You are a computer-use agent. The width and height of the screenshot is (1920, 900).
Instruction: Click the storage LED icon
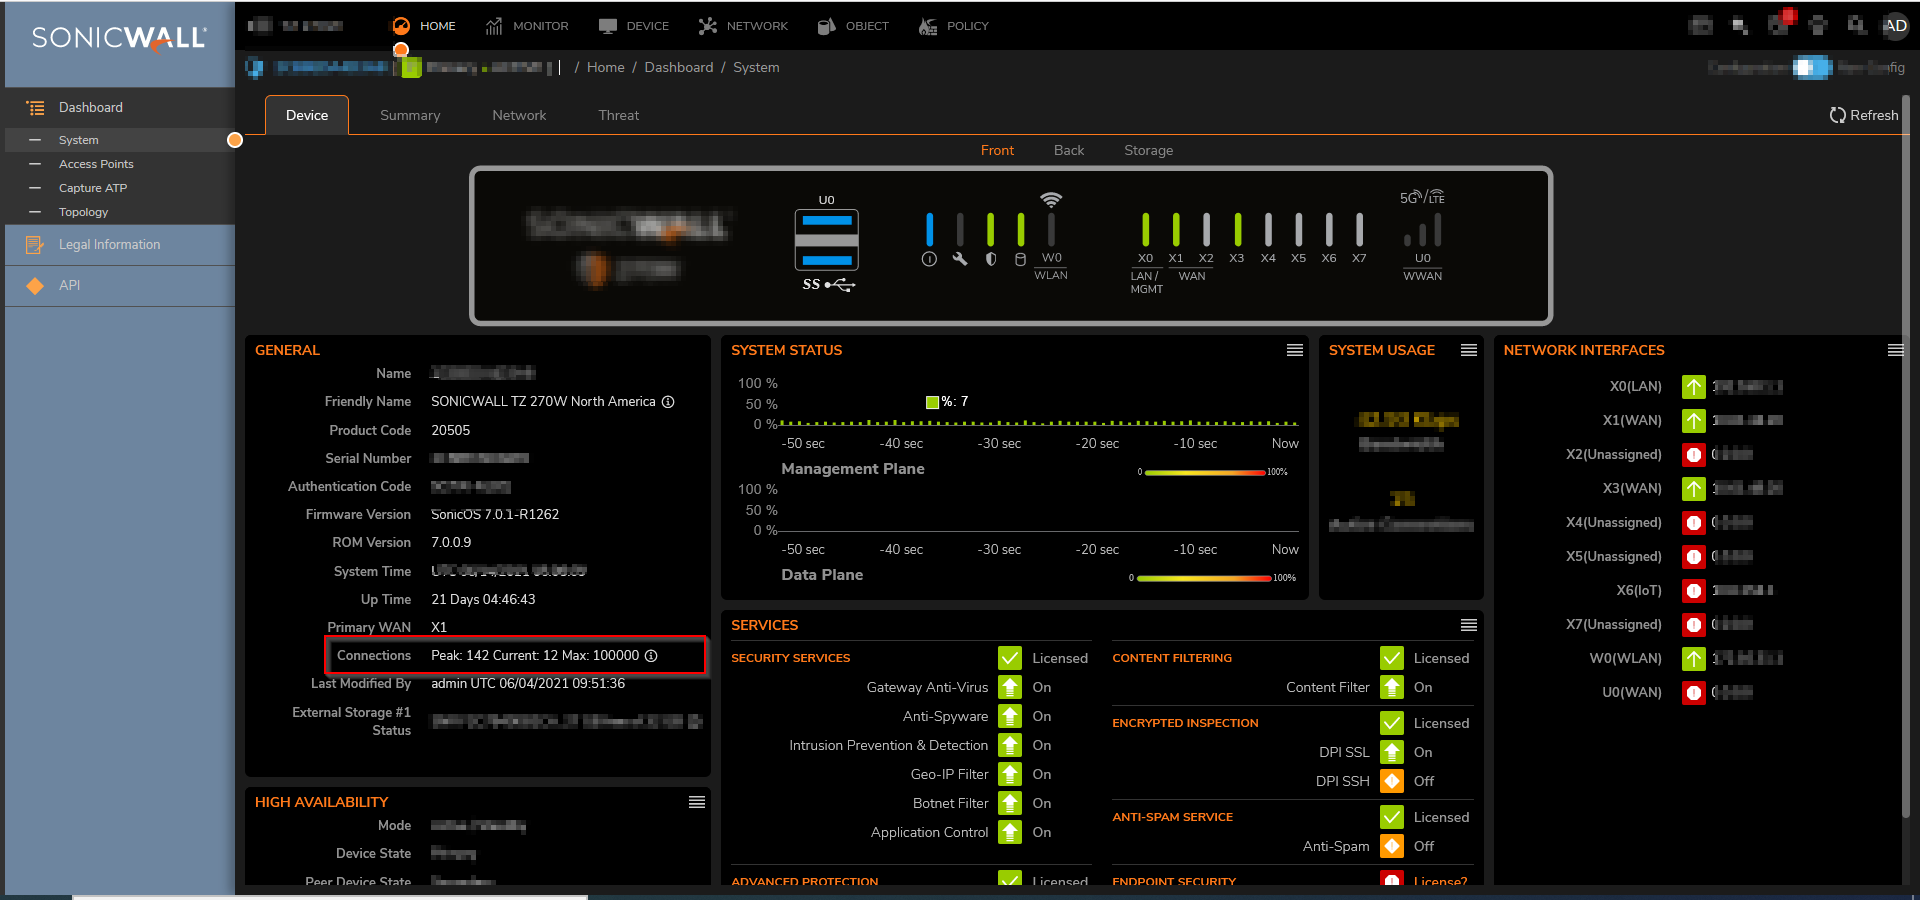(x=1021, y=259)
